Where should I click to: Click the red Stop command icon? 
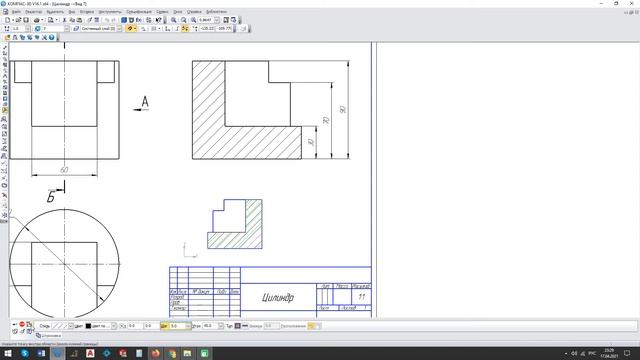22,324
